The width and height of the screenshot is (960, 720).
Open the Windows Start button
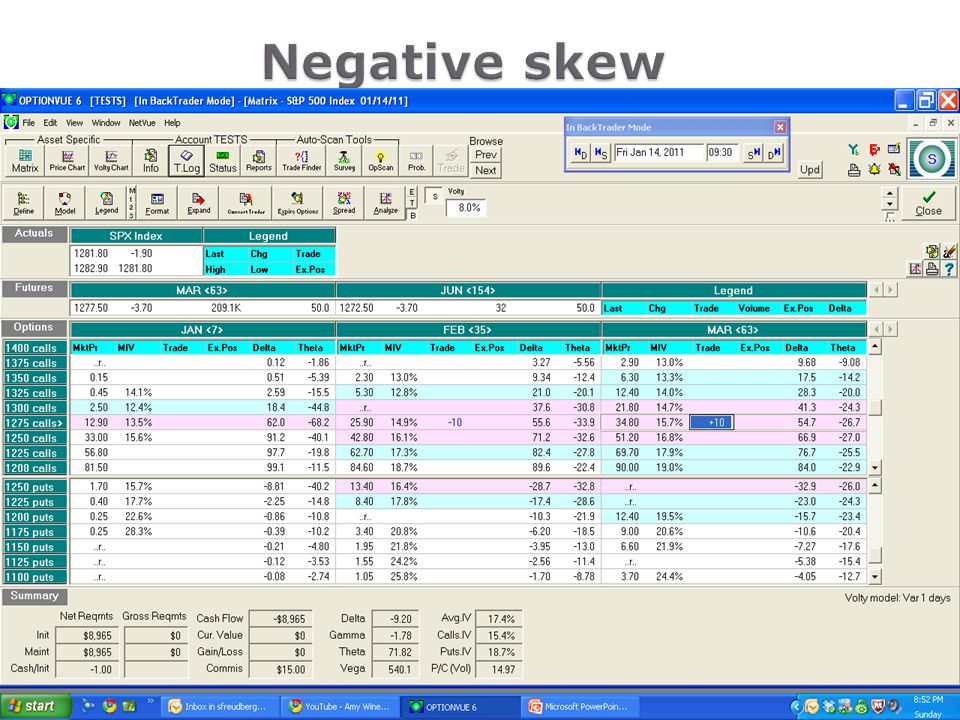[x=34, y=706]
